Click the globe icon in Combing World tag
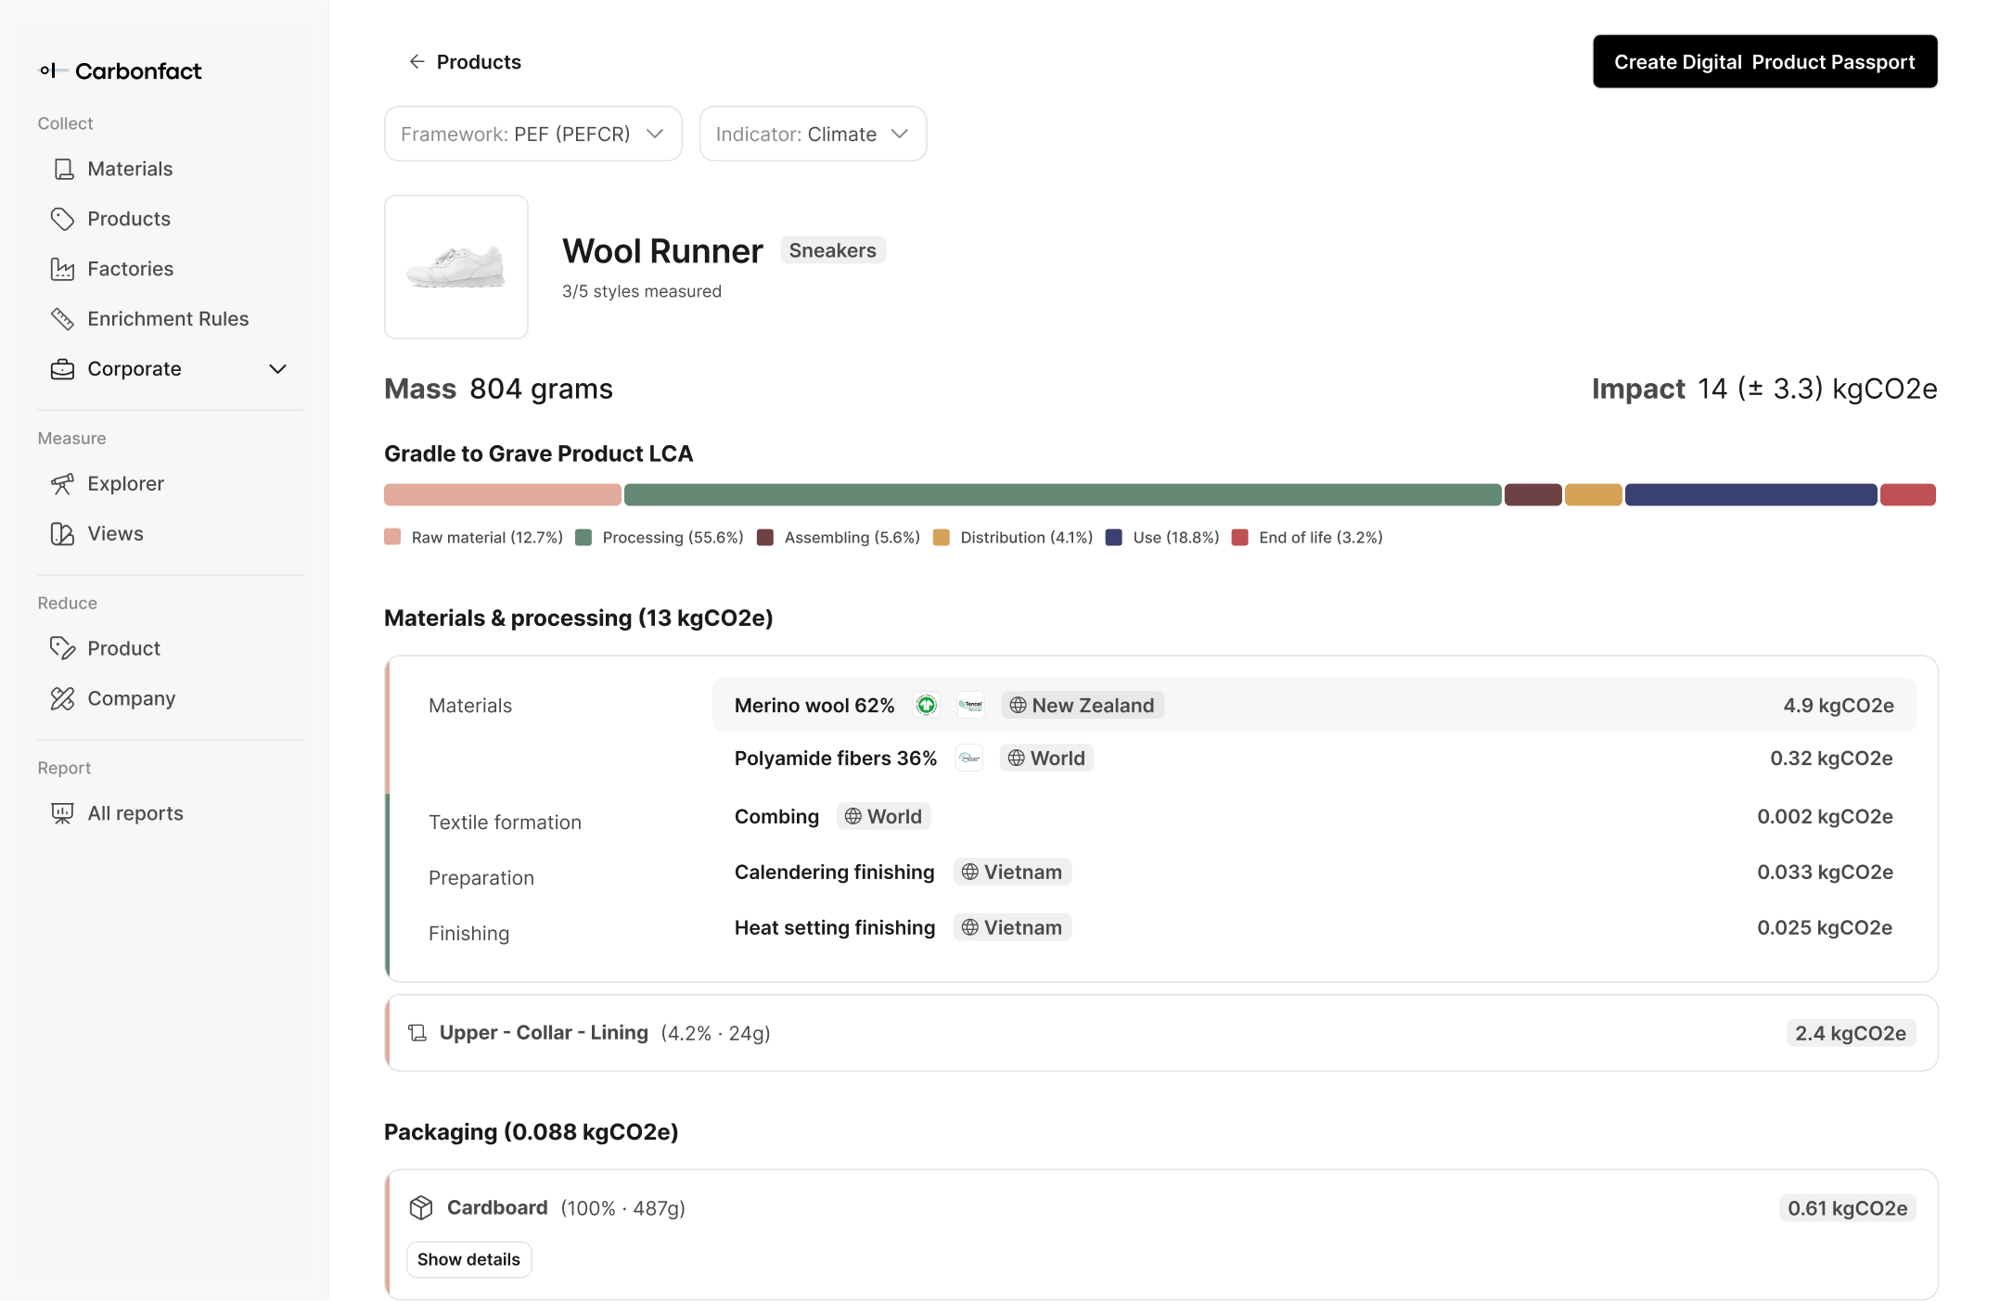The image size is (2000, 1301). pos(853,816)
